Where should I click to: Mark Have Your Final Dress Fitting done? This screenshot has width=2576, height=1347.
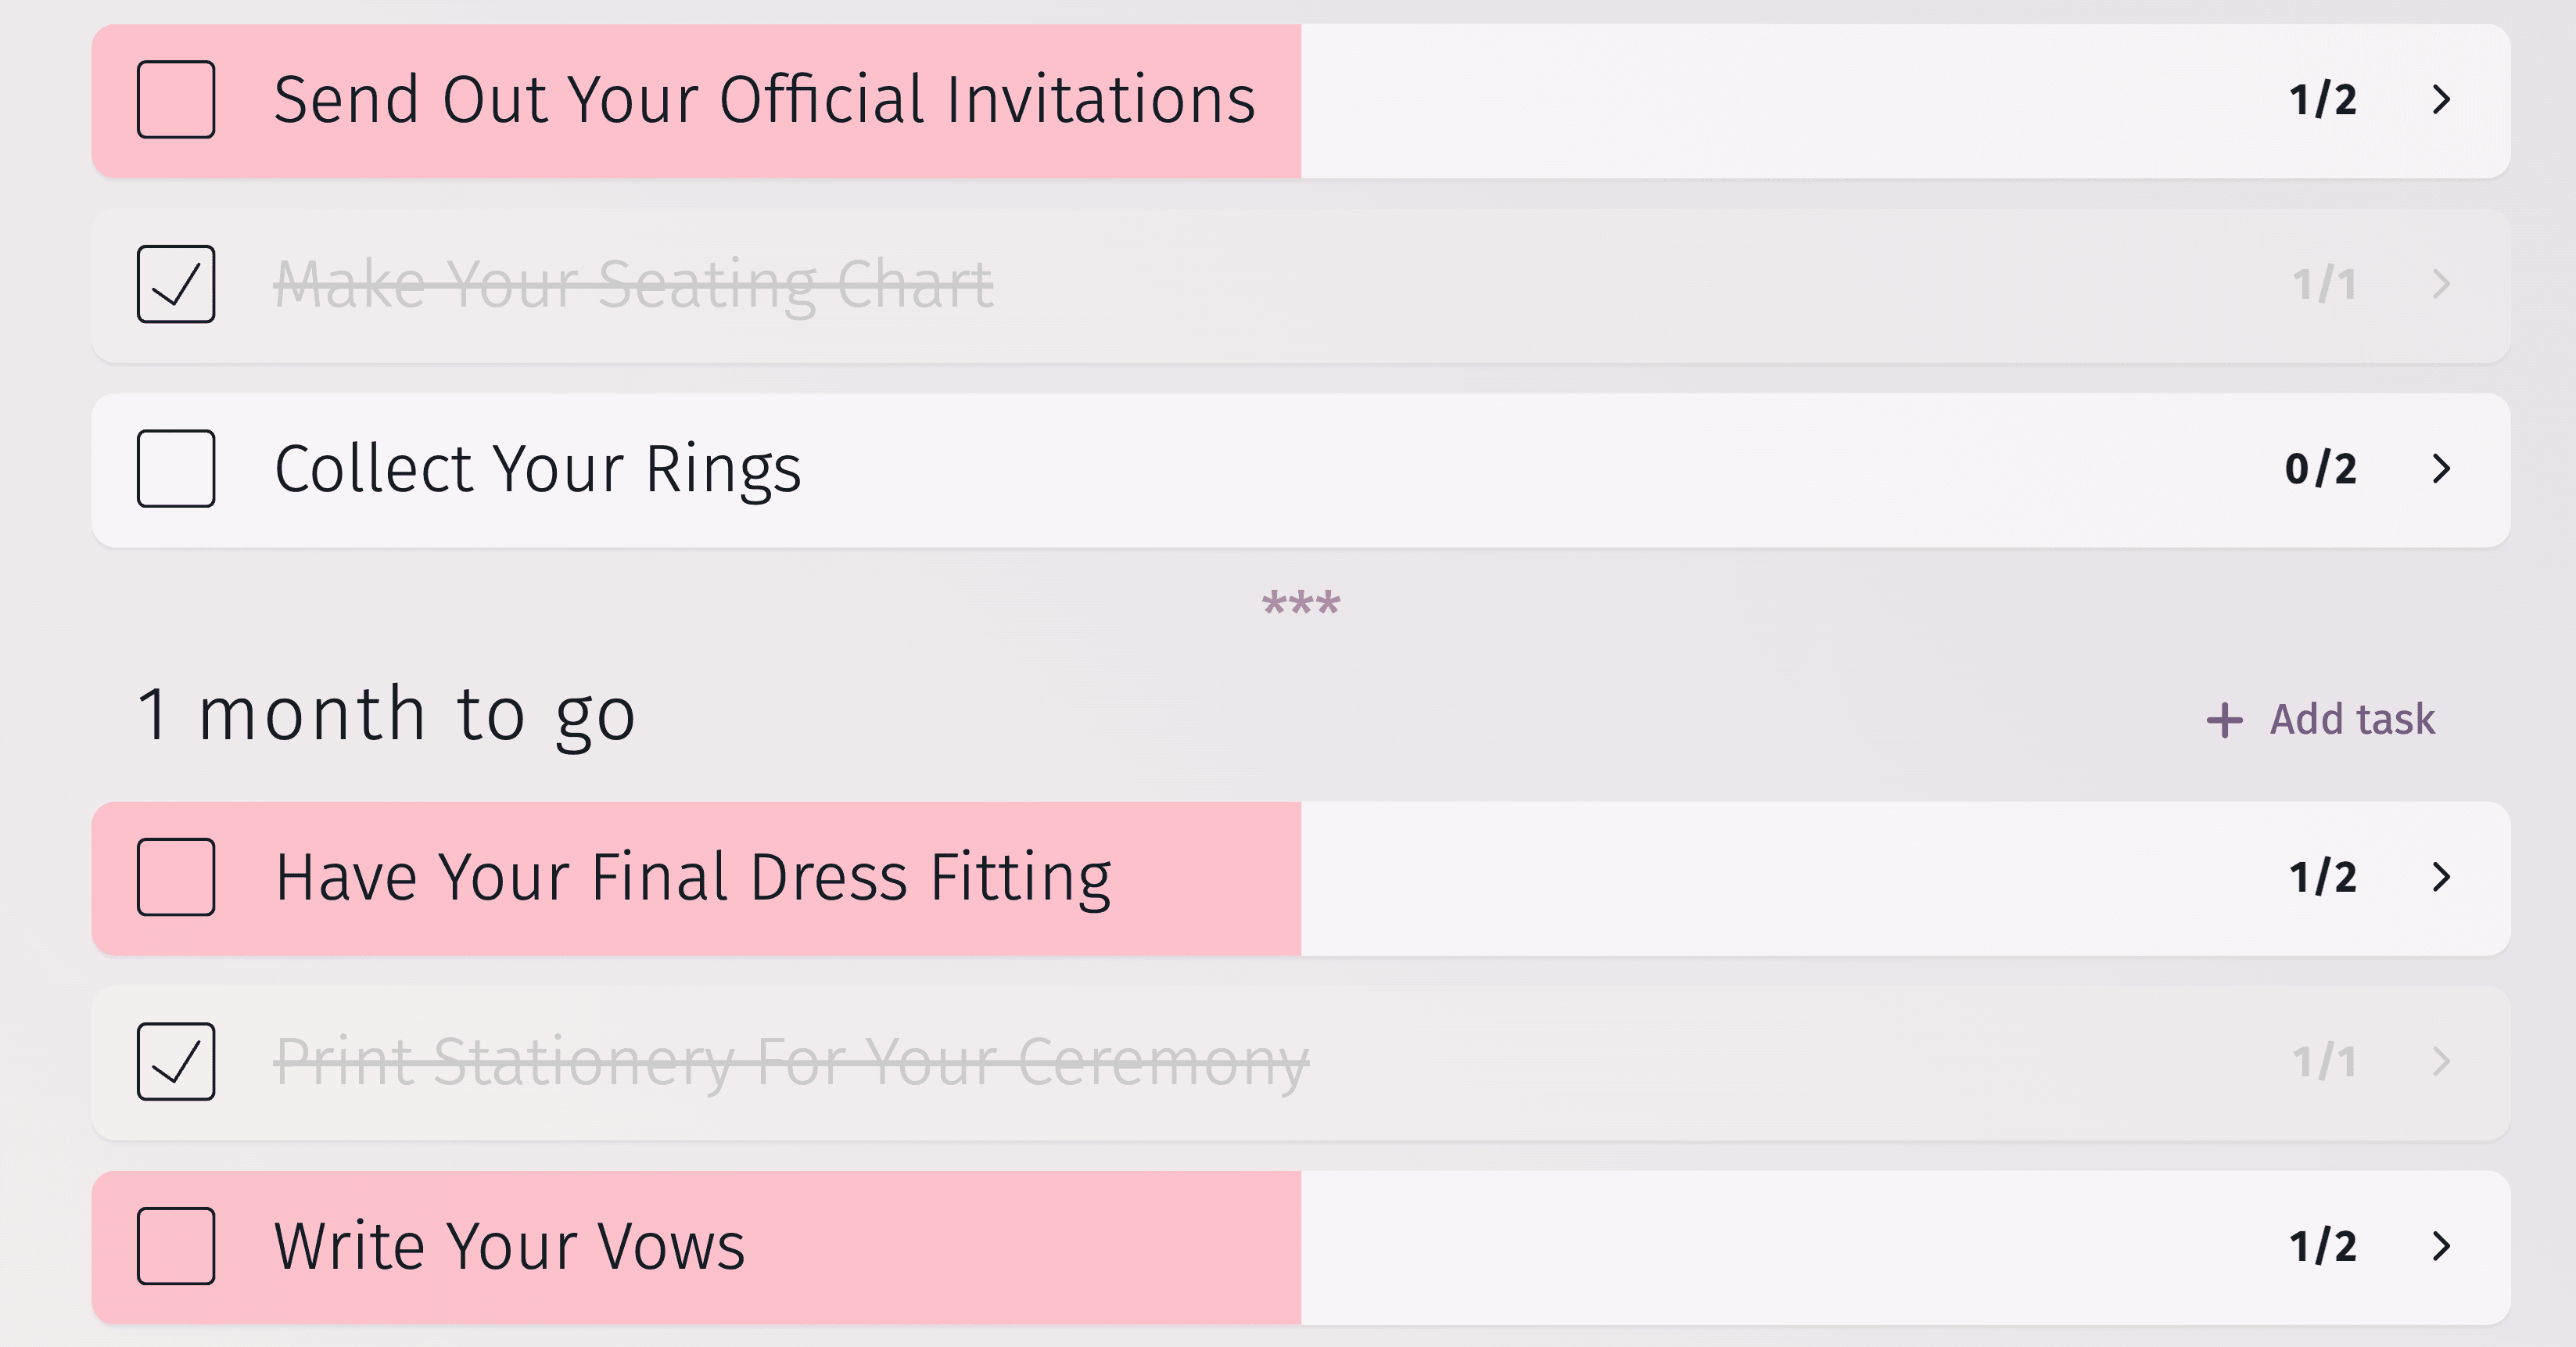[176, 877]
